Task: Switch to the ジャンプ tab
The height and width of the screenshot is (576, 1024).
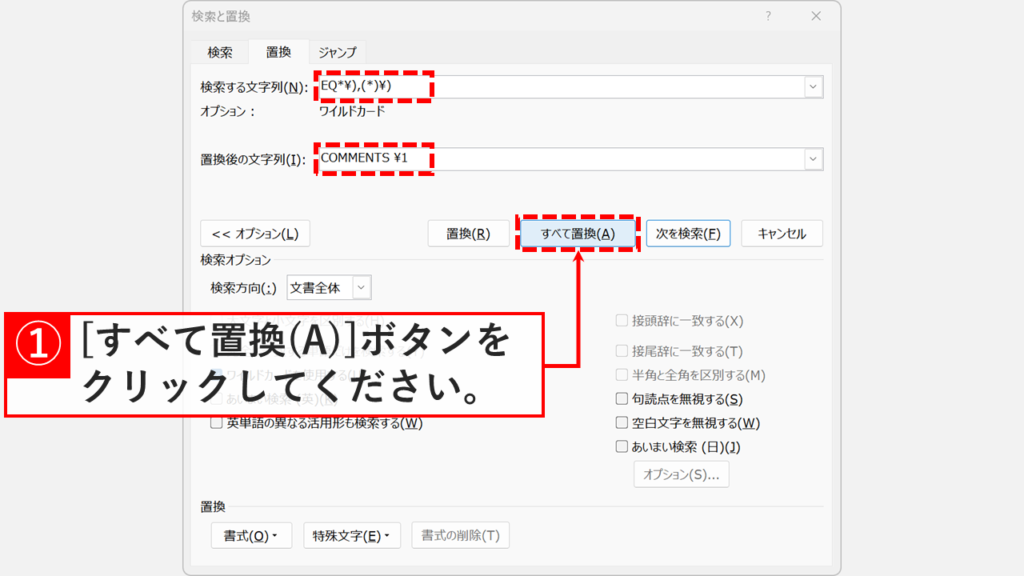Action: (x=337, y=51)
